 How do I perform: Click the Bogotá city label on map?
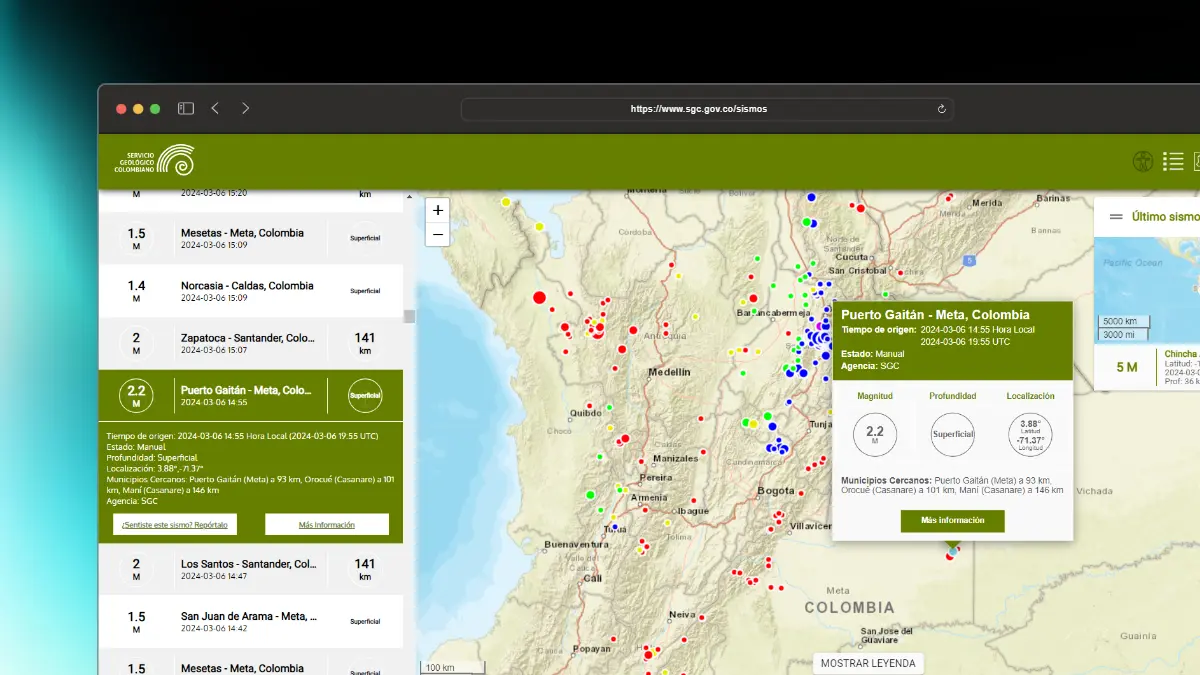tap(776, 491)
